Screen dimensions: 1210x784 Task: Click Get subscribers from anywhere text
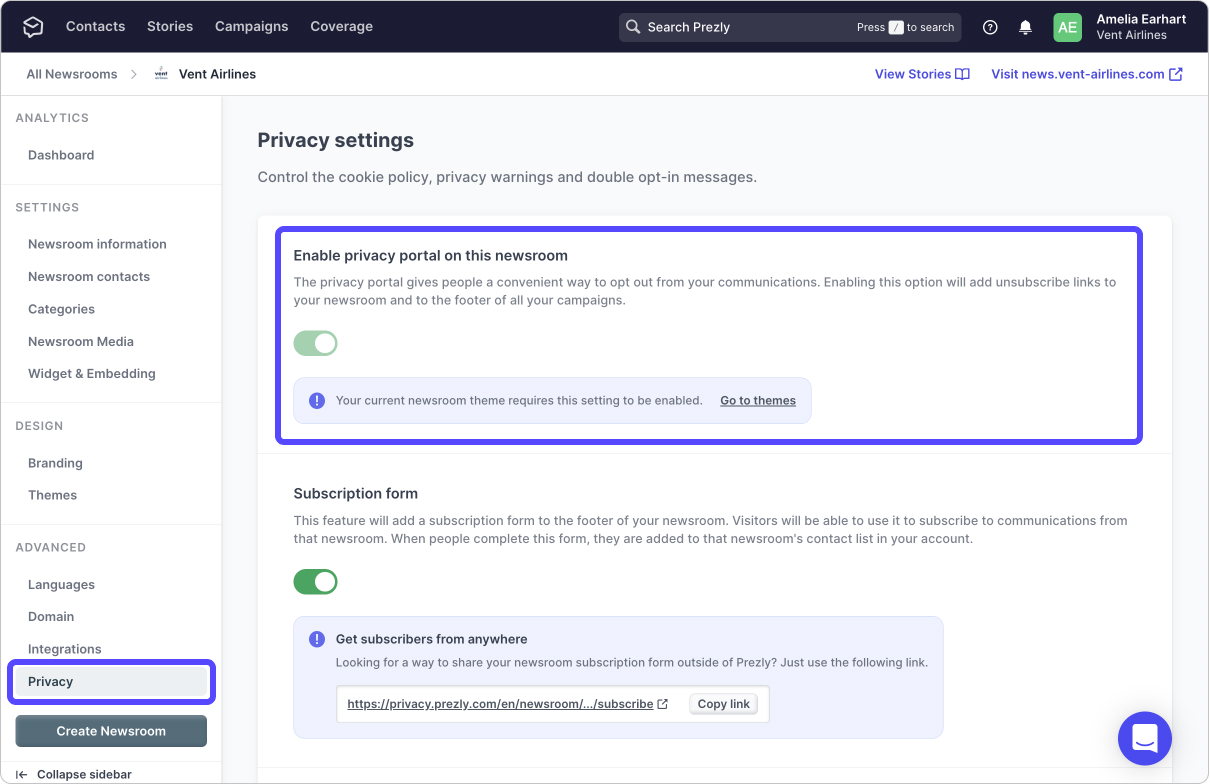point(432,639)
